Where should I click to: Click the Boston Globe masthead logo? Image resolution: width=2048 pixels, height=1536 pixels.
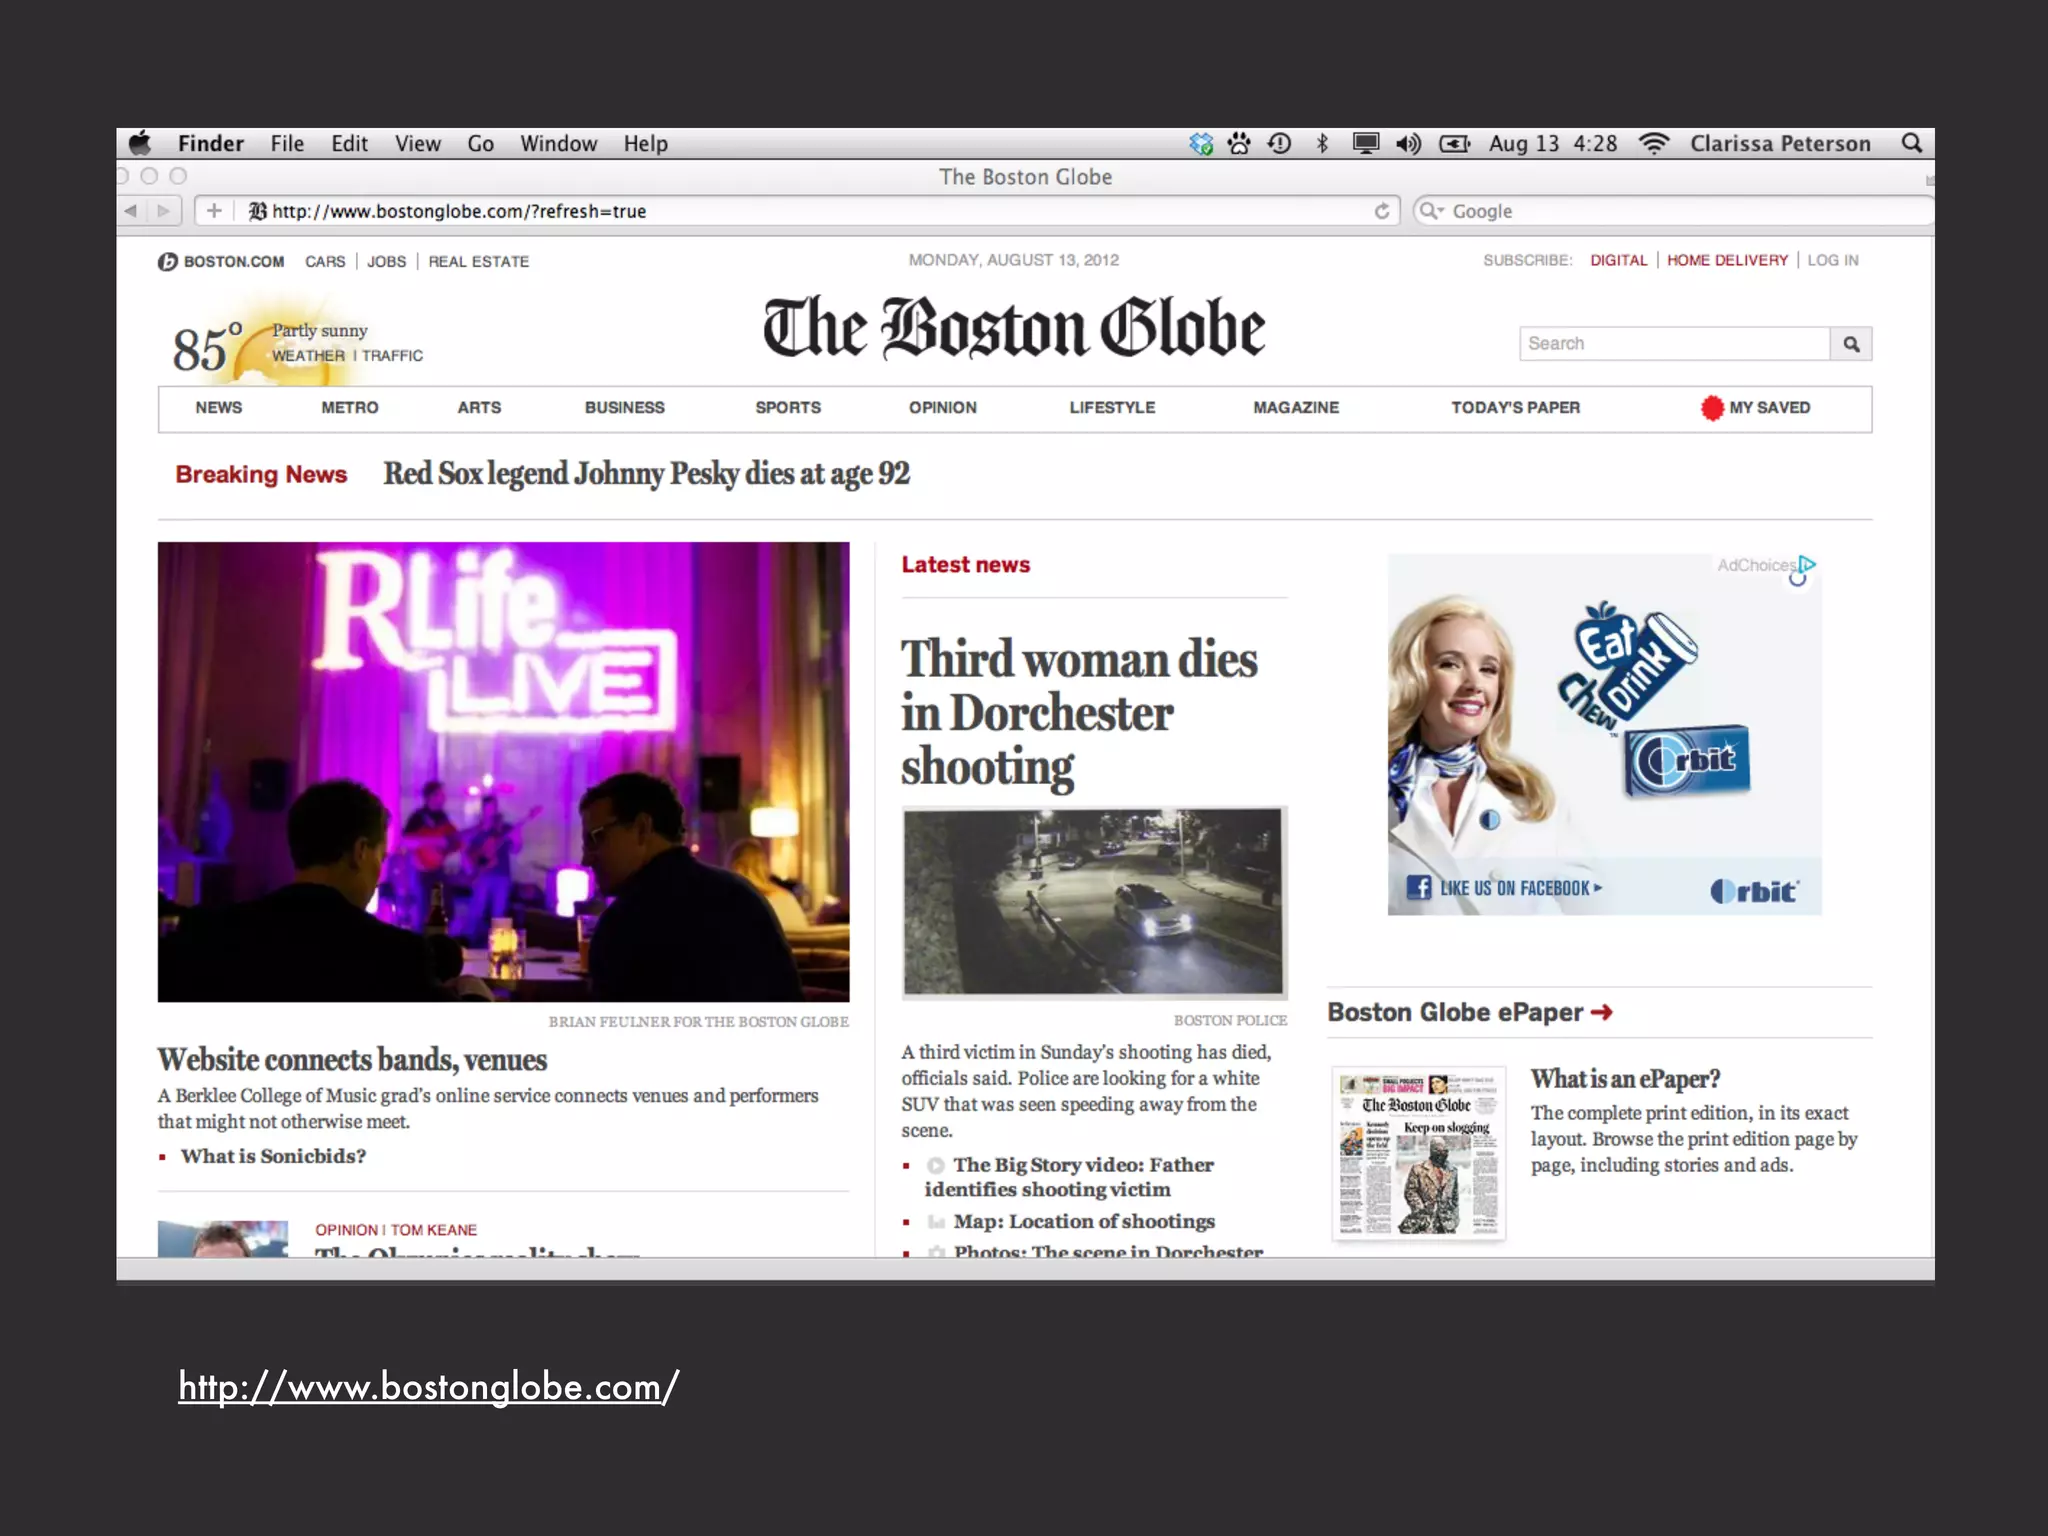pyautogui.click(x=1014, y=328)
